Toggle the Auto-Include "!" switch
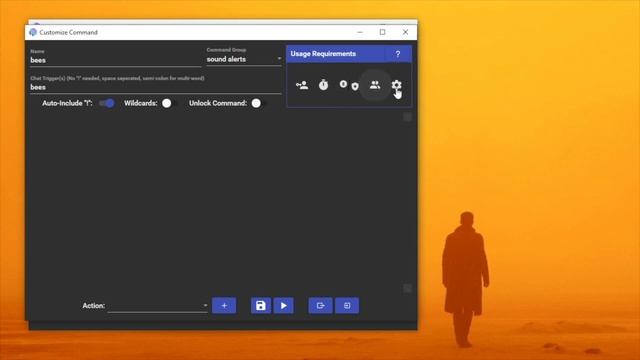Viewport: 640px width, 360px height. pos(107,103)
